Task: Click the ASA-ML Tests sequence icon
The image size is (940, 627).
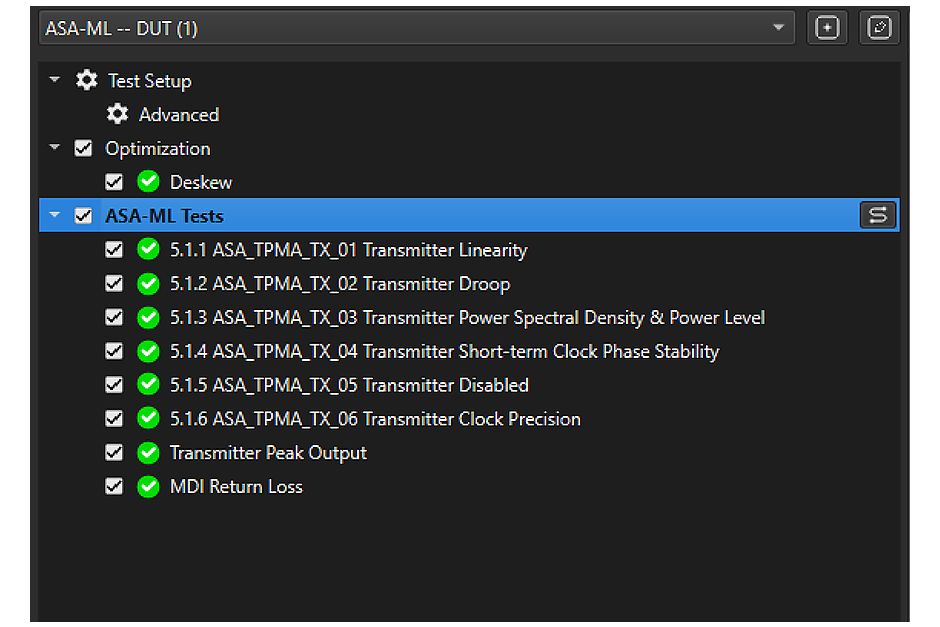Action: tap(878, 216)
